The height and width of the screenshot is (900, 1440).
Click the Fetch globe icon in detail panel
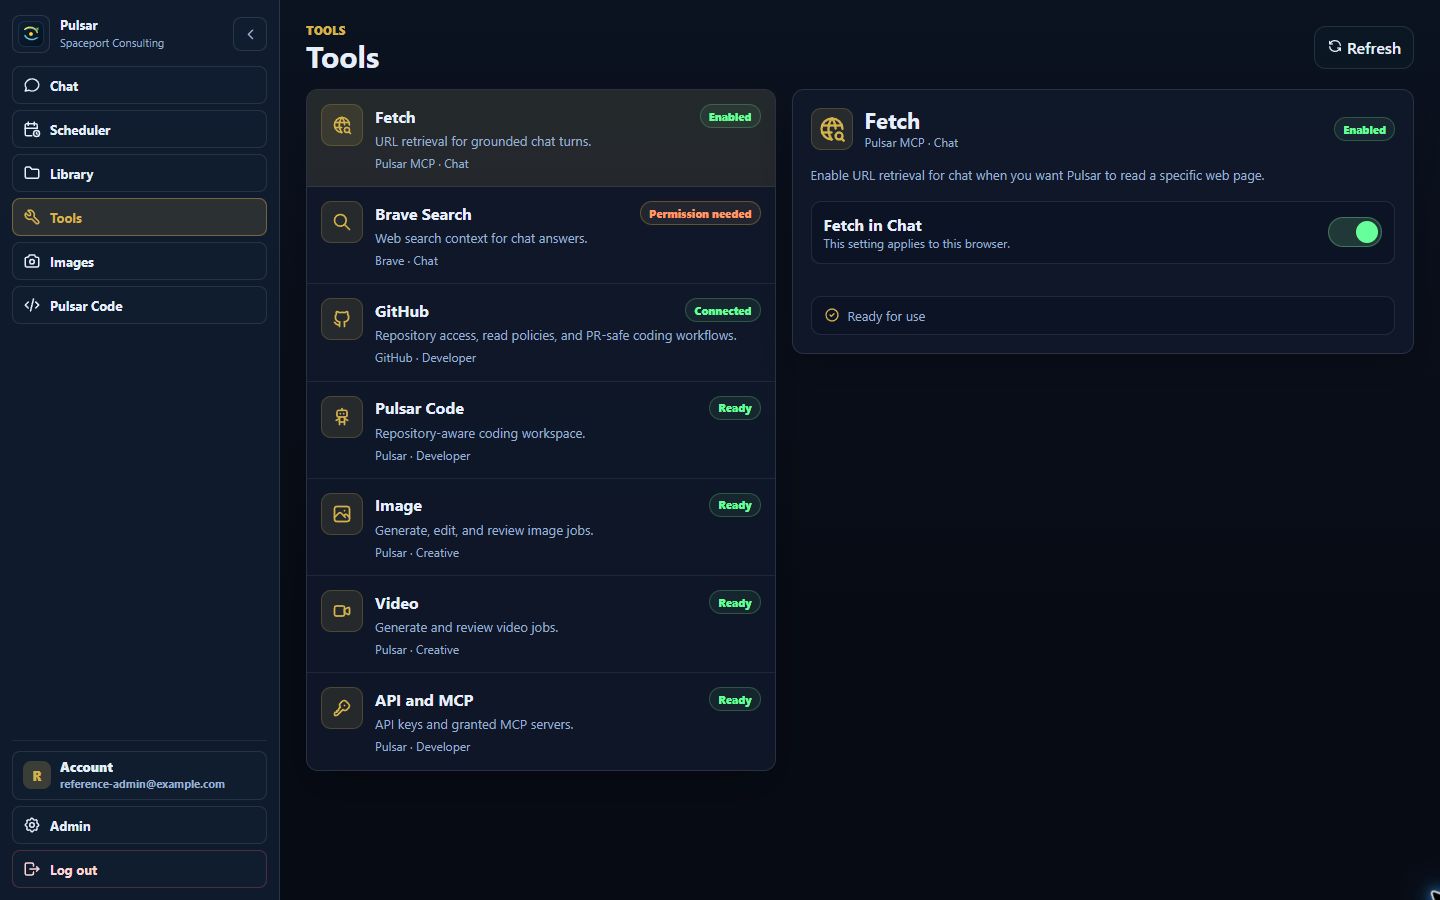pos(832,129)
